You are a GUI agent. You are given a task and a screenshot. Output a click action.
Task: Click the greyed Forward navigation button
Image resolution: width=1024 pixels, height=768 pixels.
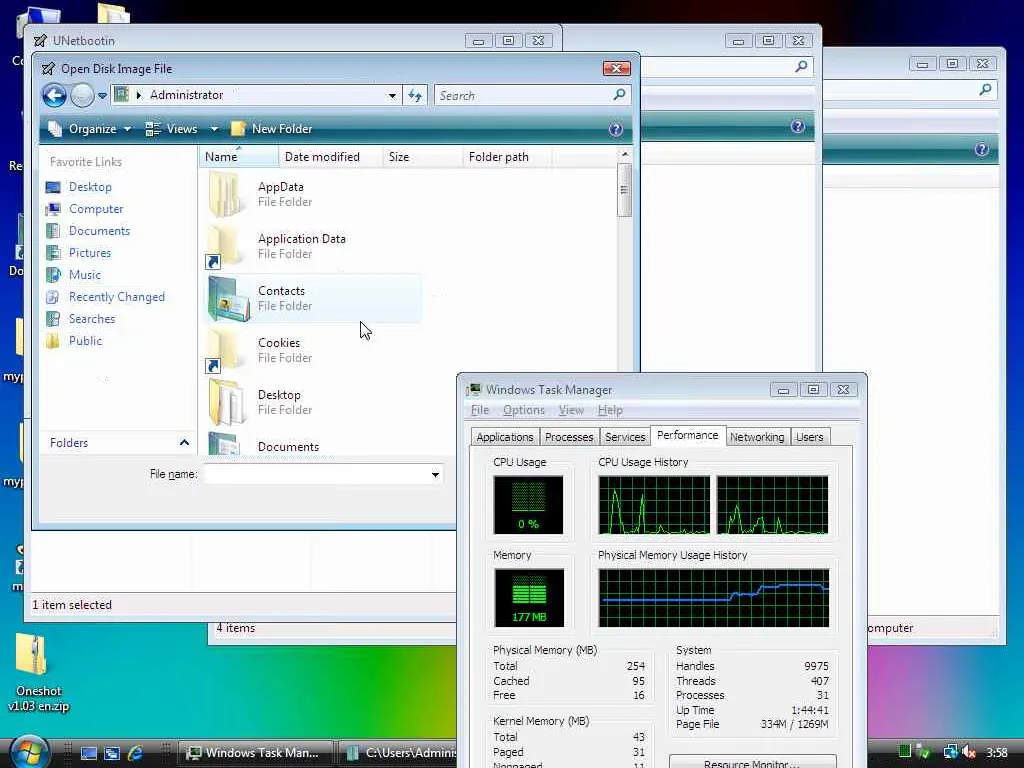pos(82,95)
